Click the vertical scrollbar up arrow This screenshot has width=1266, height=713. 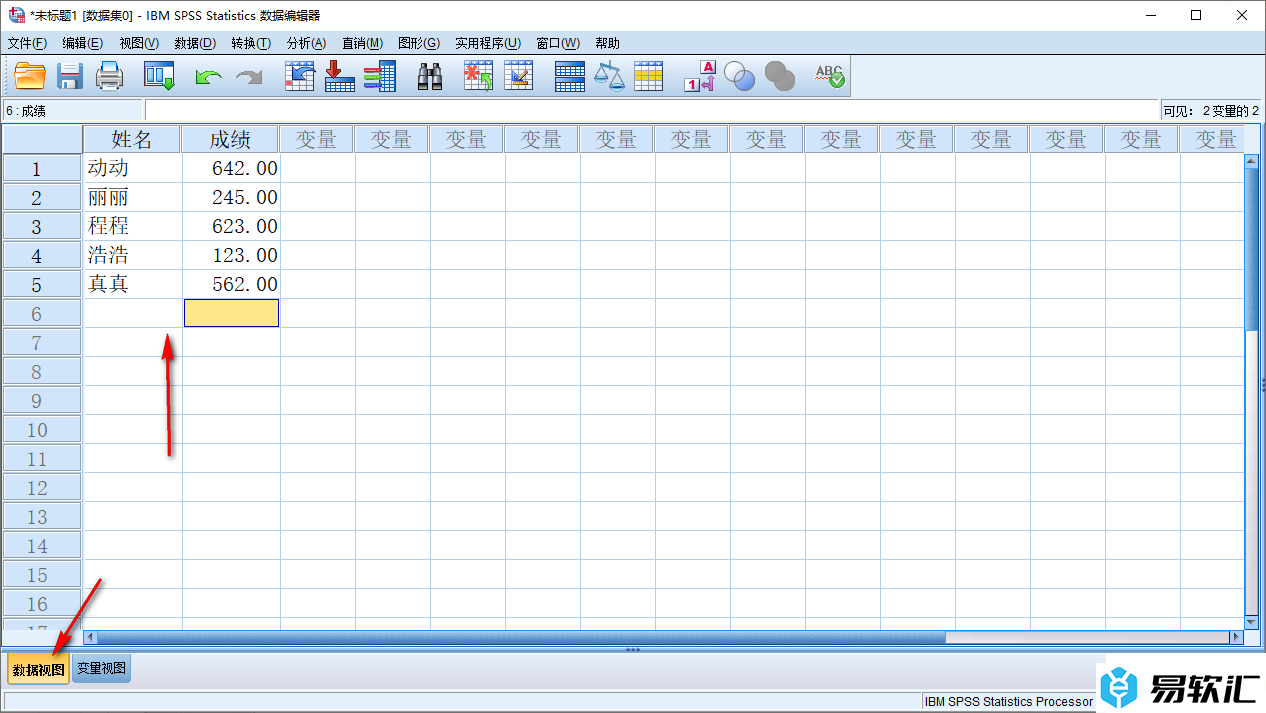[1251, 160]
